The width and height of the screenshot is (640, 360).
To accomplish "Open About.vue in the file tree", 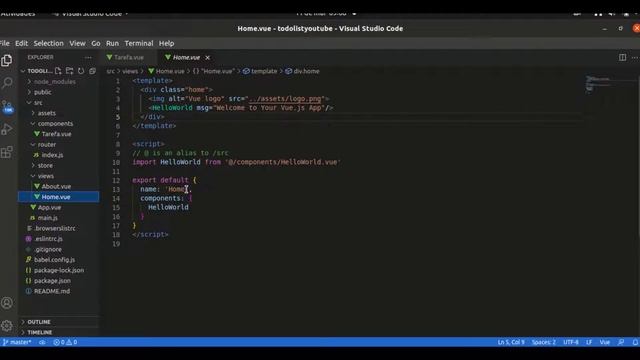I will point(56,187).
